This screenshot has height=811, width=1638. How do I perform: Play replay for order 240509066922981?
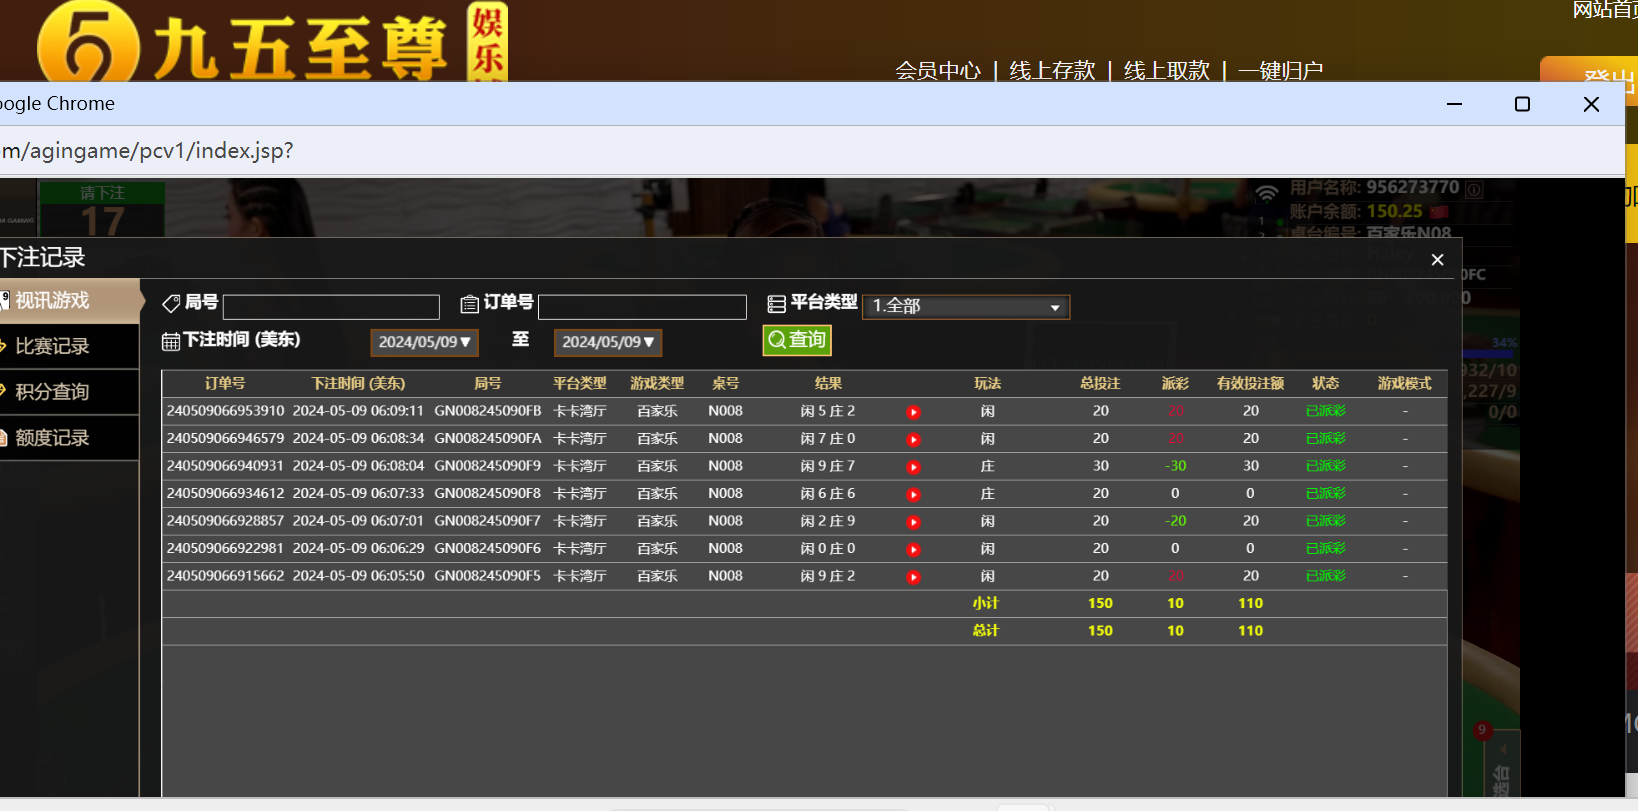[913, 549]
